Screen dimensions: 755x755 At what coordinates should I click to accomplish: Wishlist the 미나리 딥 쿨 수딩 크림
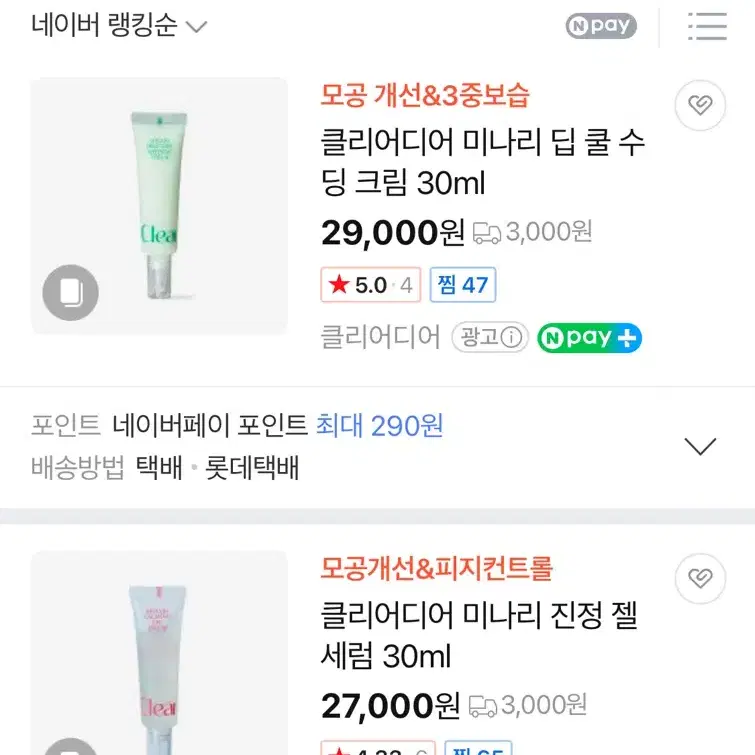point(700,105)
